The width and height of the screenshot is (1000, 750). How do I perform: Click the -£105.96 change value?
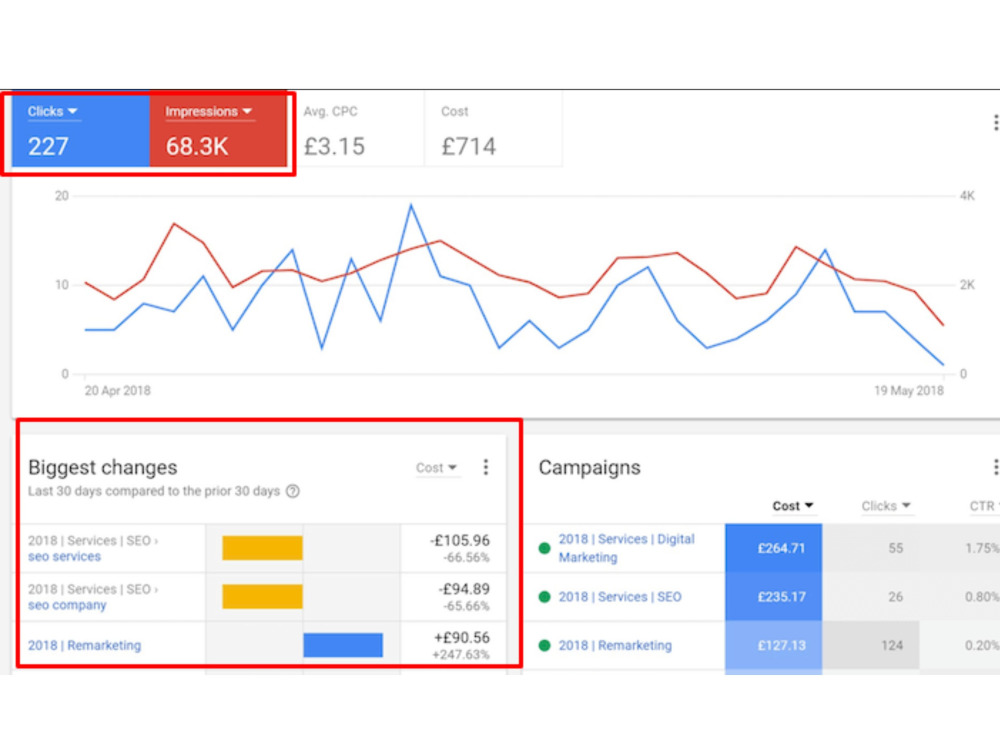pos(459,540)
